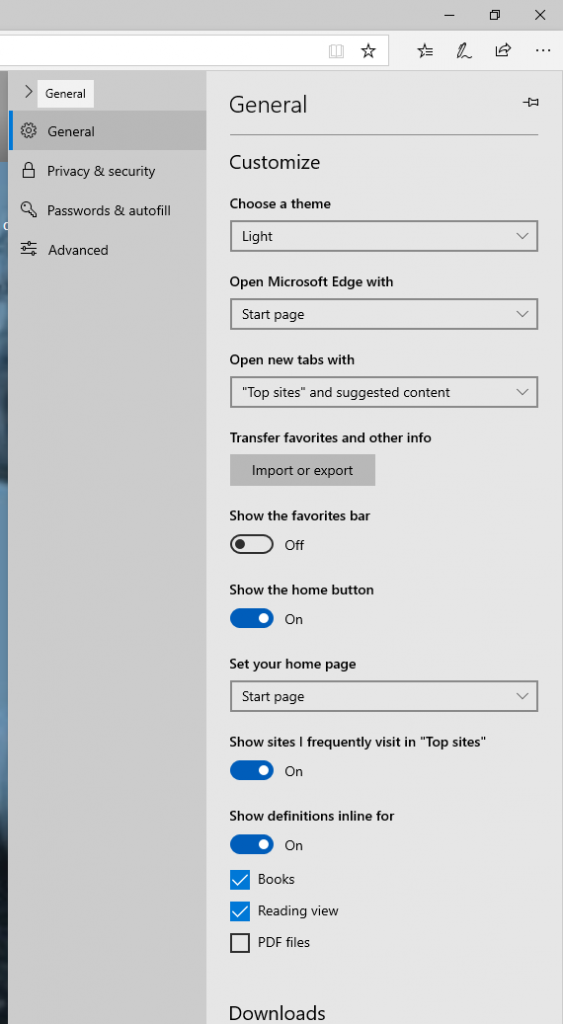
Task: Expand Open Microsoft Edge with dropdown
Action: [x=384, y=314]
